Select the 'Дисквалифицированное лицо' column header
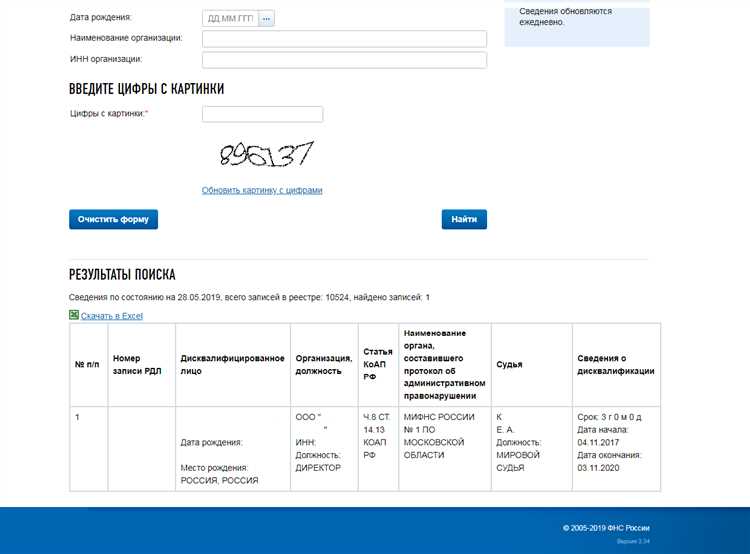This screenshot has width=750, height=554. point(233,365)
